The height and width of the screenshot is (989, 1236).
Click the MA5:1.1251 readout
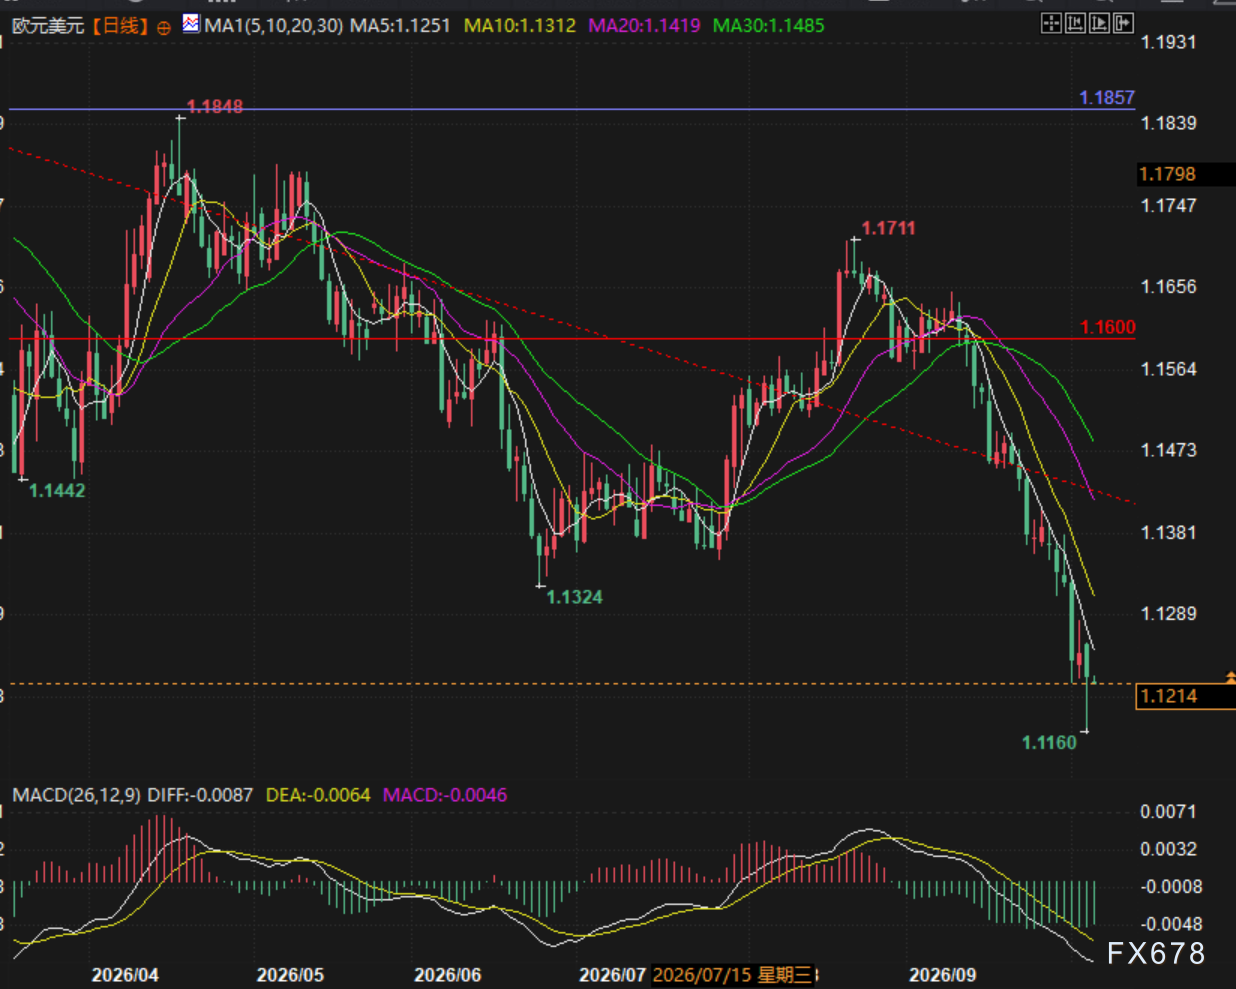click(400, 25)
